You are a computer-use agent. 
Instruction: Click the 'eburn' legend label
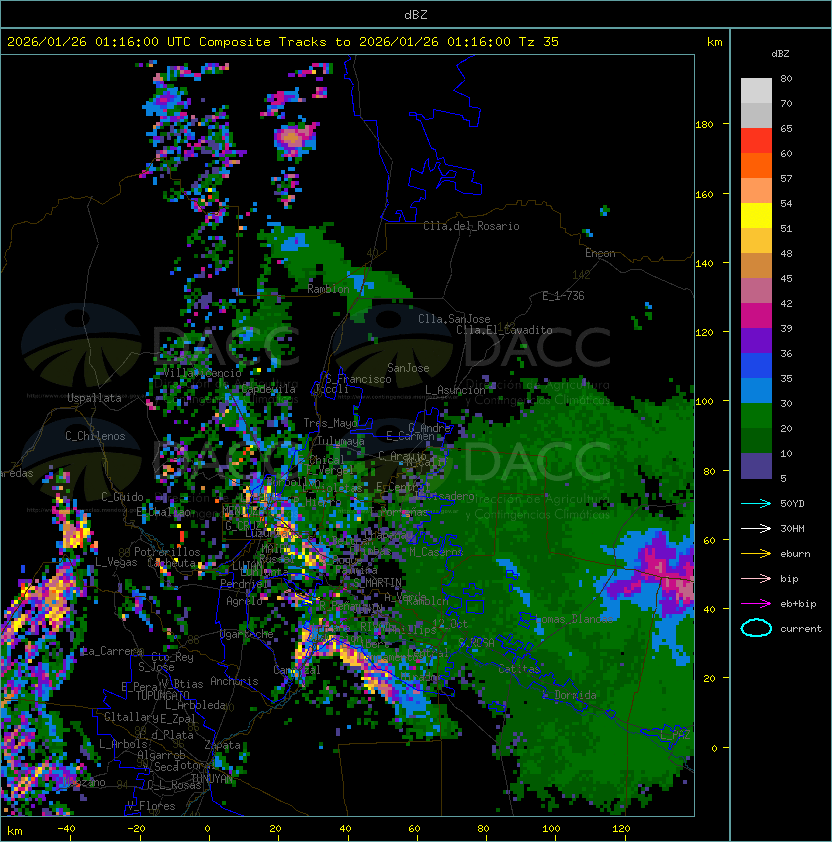coord(795,554)
